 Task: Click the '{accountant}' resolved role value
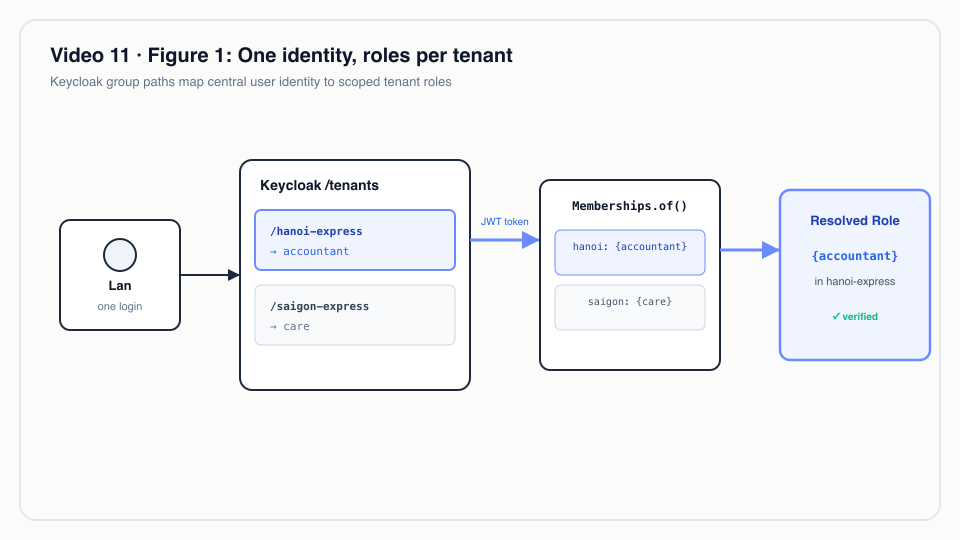pyautogui.click(x=855, y=256)
